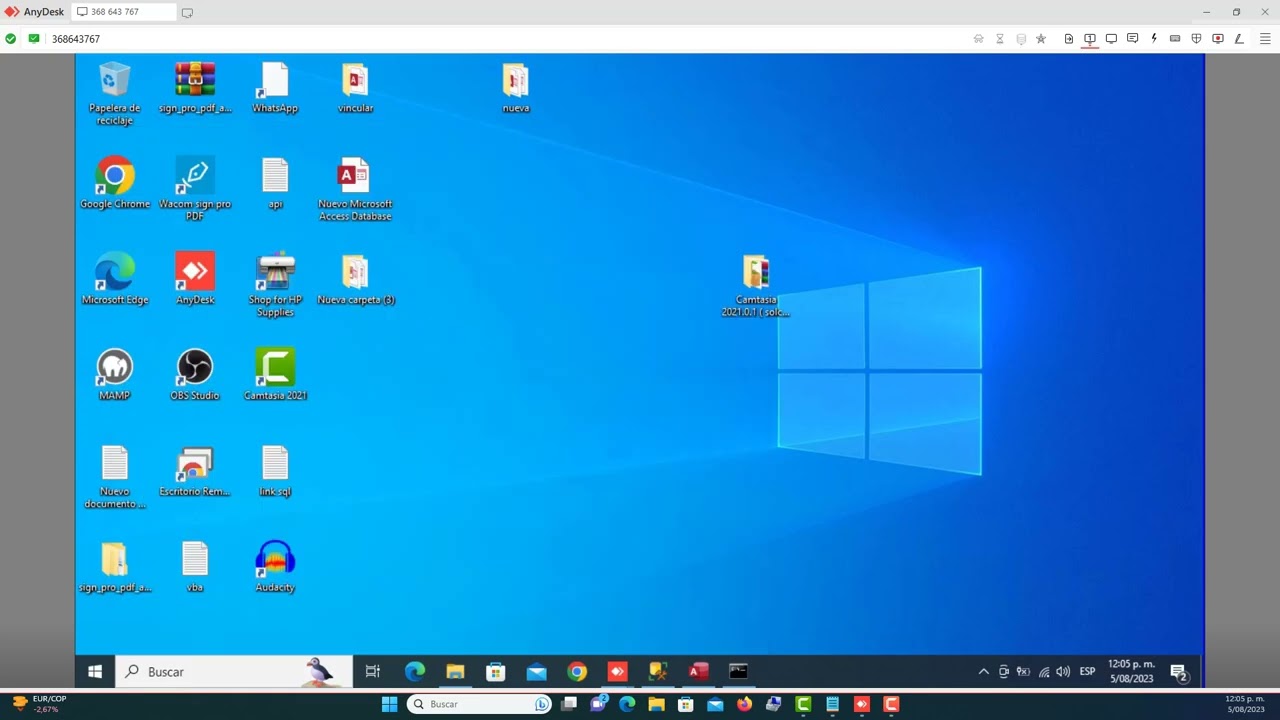Open the AnyDesk permissions shield icon
The image size is (1280, 720).
(x=1196, y=39)
